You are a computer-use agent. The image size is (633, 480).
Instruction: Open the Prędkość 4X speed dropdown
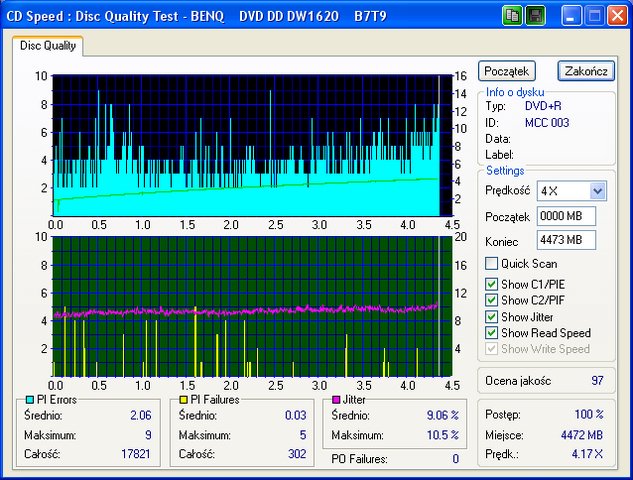click(x=597, y=191)
